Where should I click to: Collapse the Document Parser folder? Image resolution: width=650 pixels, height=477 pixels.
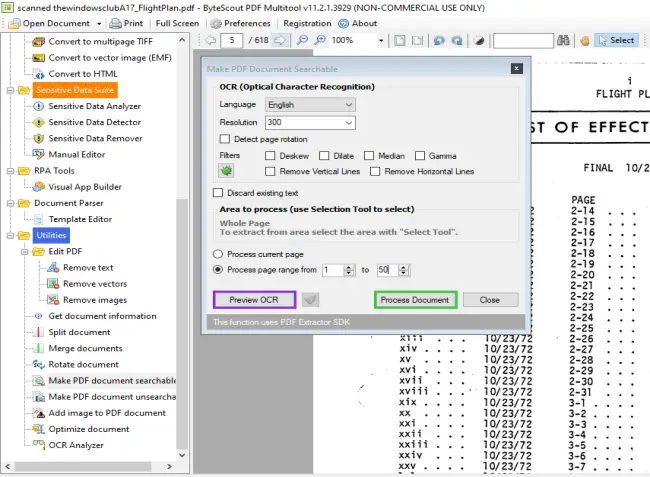[10, 203]
